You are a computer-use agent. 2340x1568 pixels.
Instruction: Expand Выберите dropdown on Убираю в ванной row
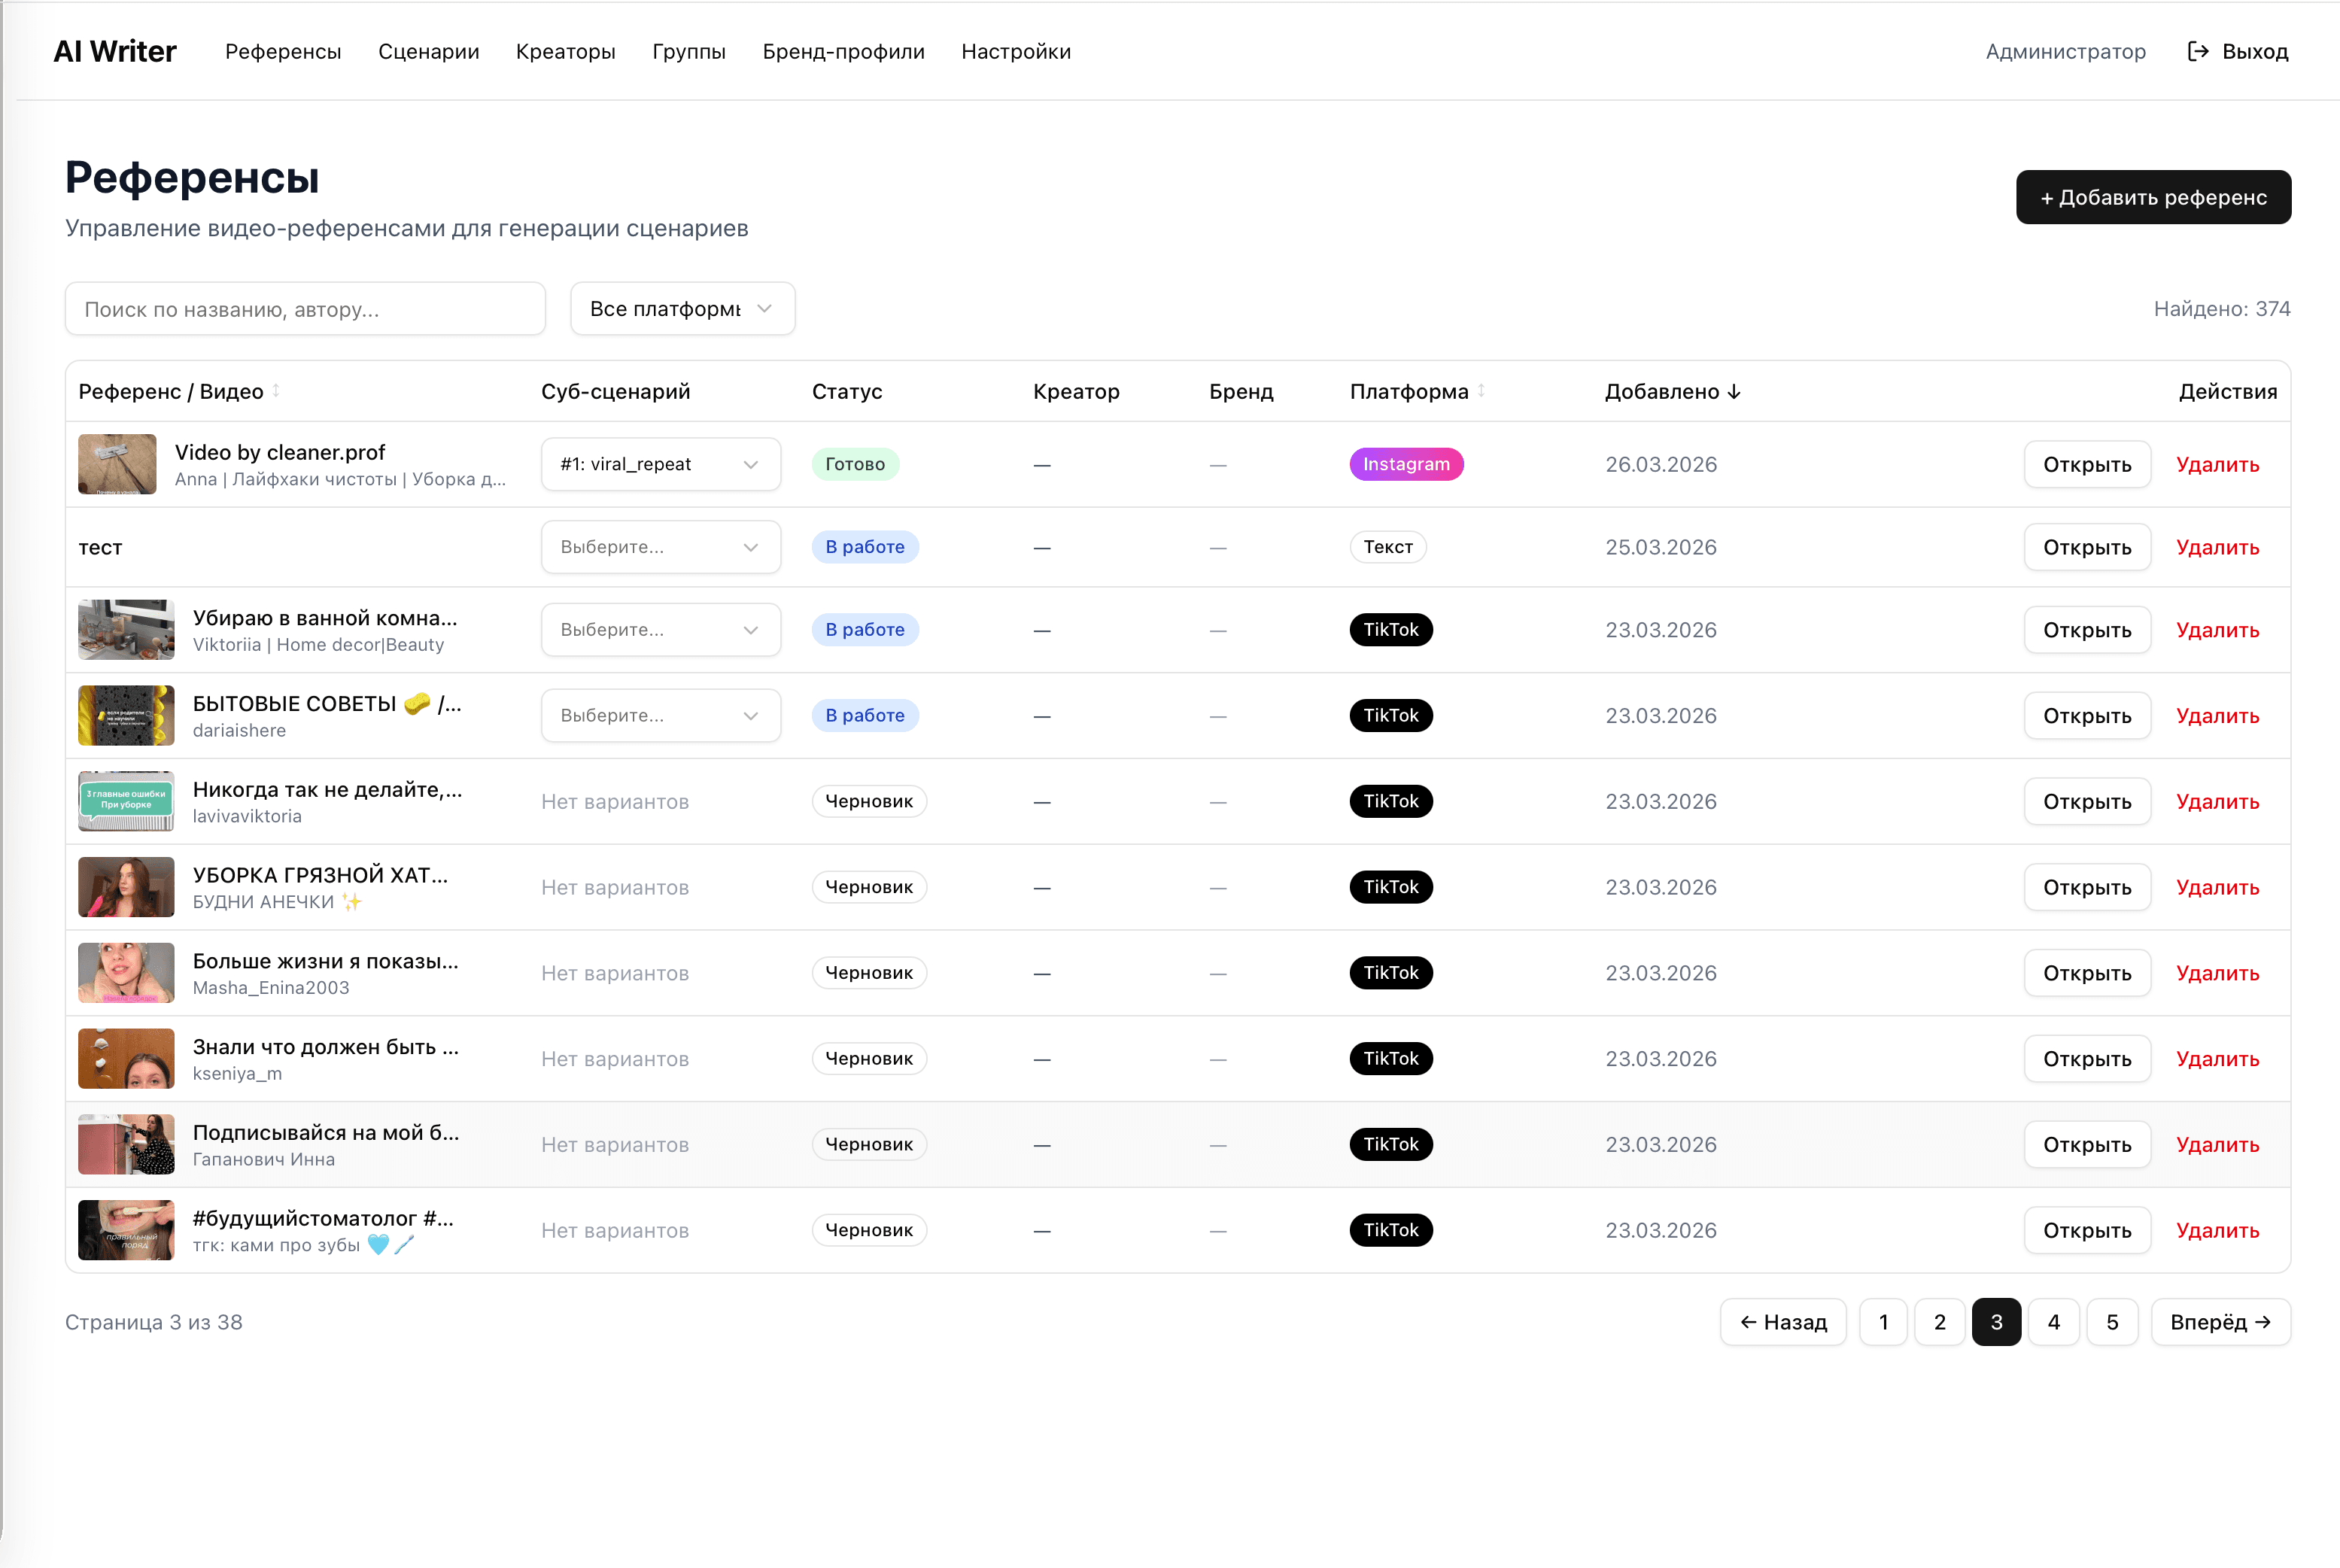(x=660, y=629)
